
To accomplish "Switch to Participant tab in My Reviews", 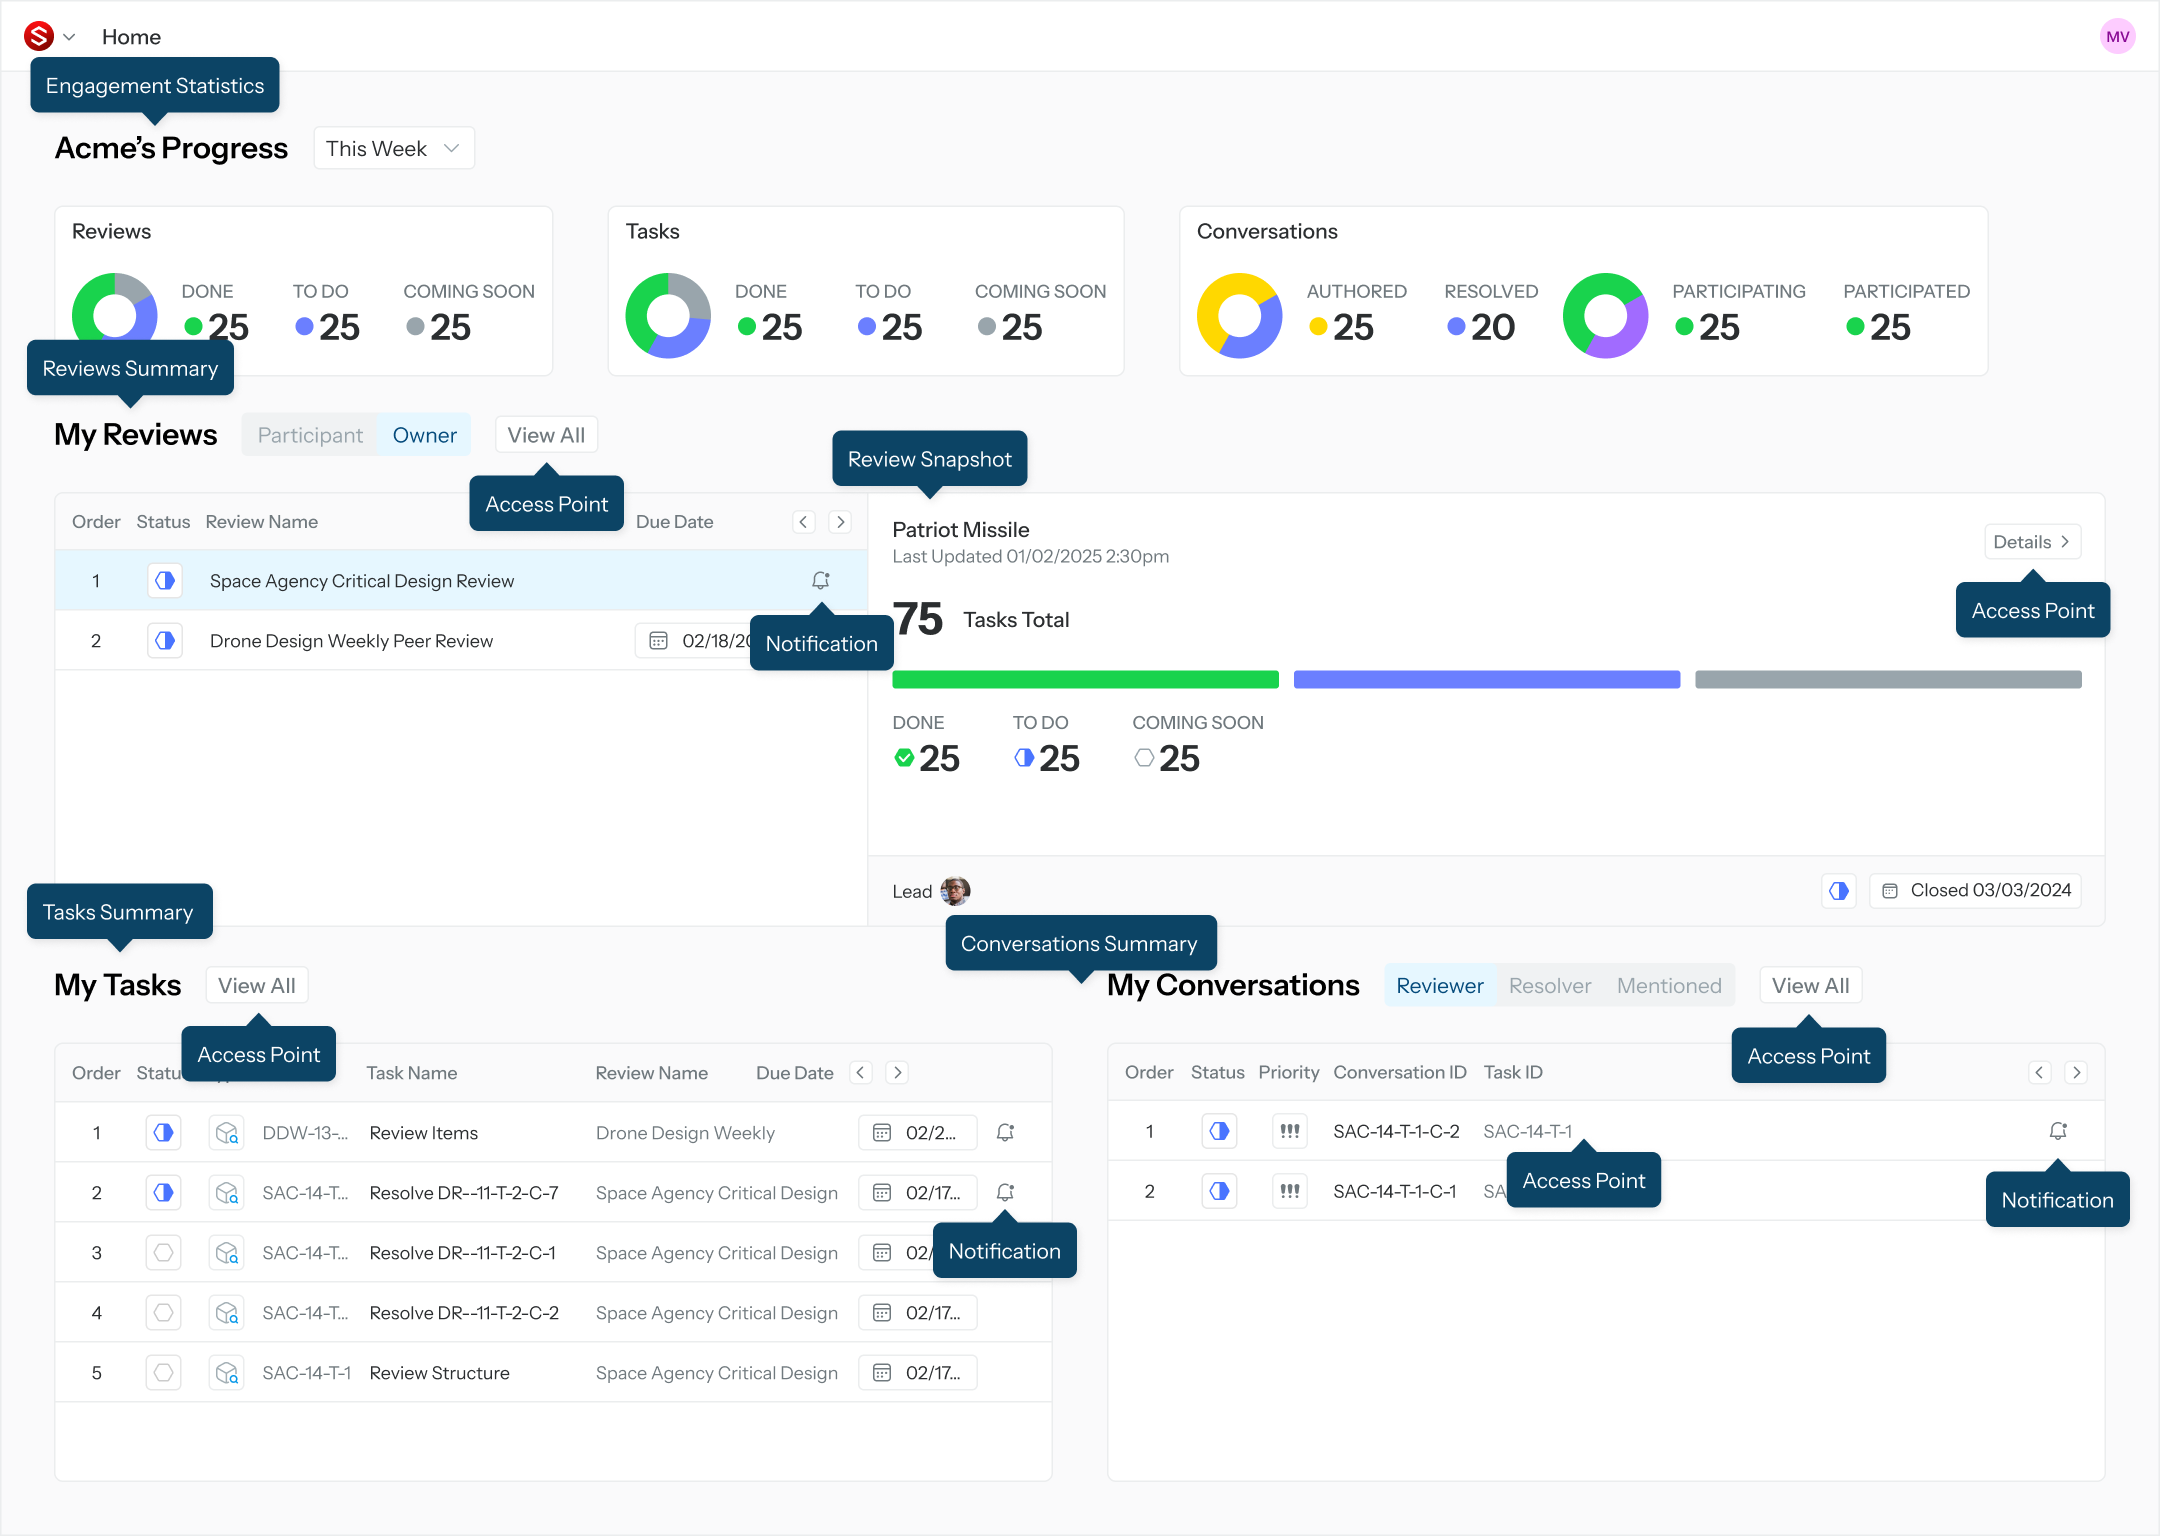I will (x=310, y=435).
